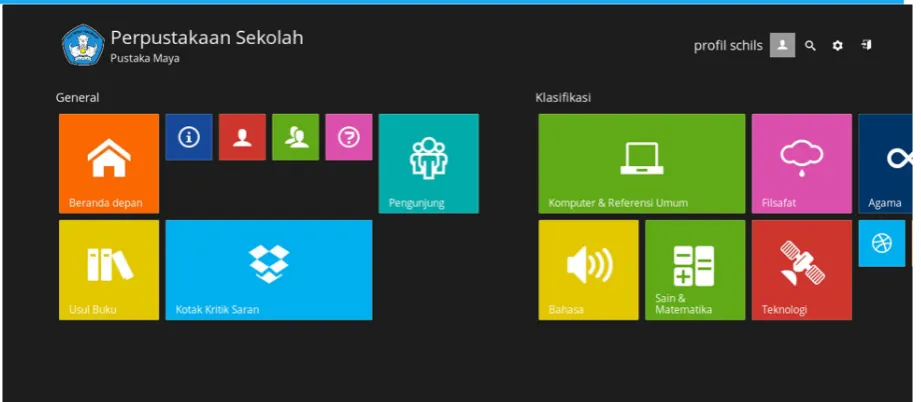The image size is (921, 402).
Task: Click the Pustaka Maya subtitle text
Action: pos(144,58)
